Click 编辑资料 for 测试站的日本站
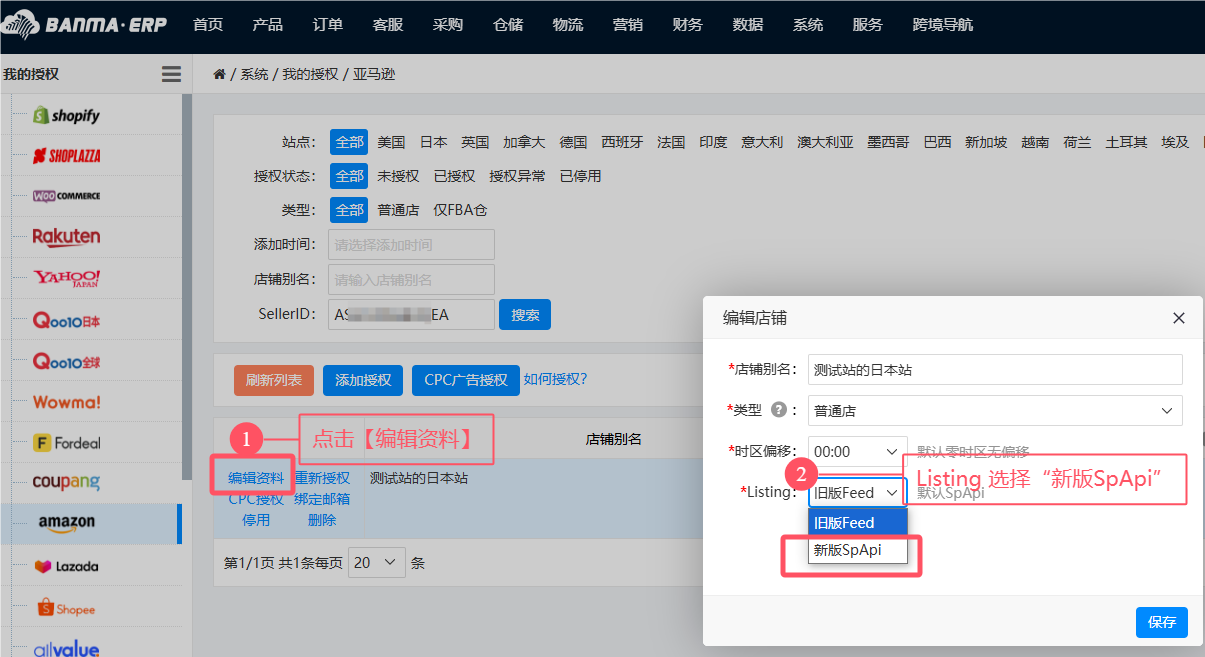The image size is (1205, 657). 256,478
